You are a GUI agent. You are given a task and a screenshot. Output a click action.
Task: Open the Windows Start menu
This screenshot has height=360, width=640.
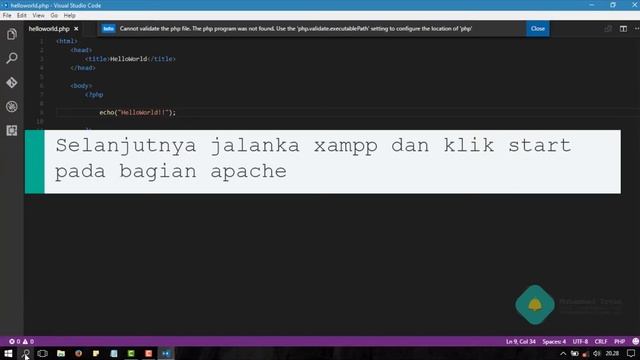(x=8, y=353)
